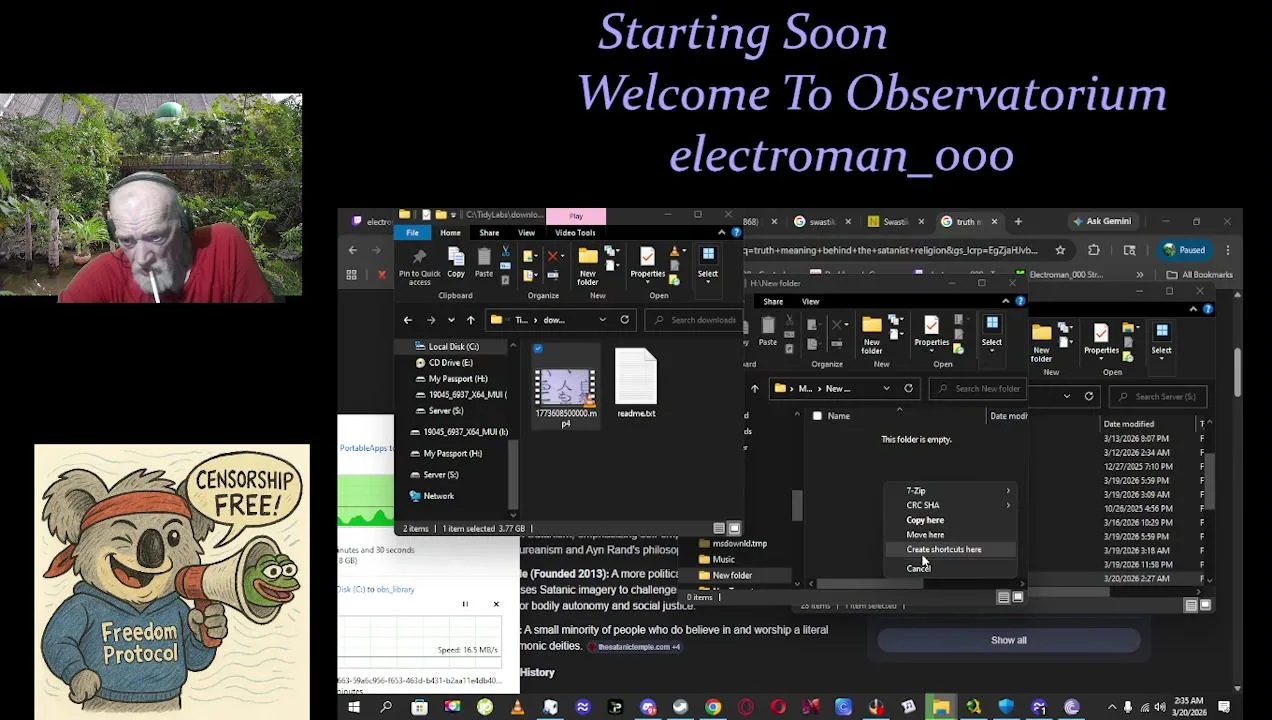The image size is (1272, 720).
Task: Click New folder icon in H:\New folder window
Action: click(872, 334)
